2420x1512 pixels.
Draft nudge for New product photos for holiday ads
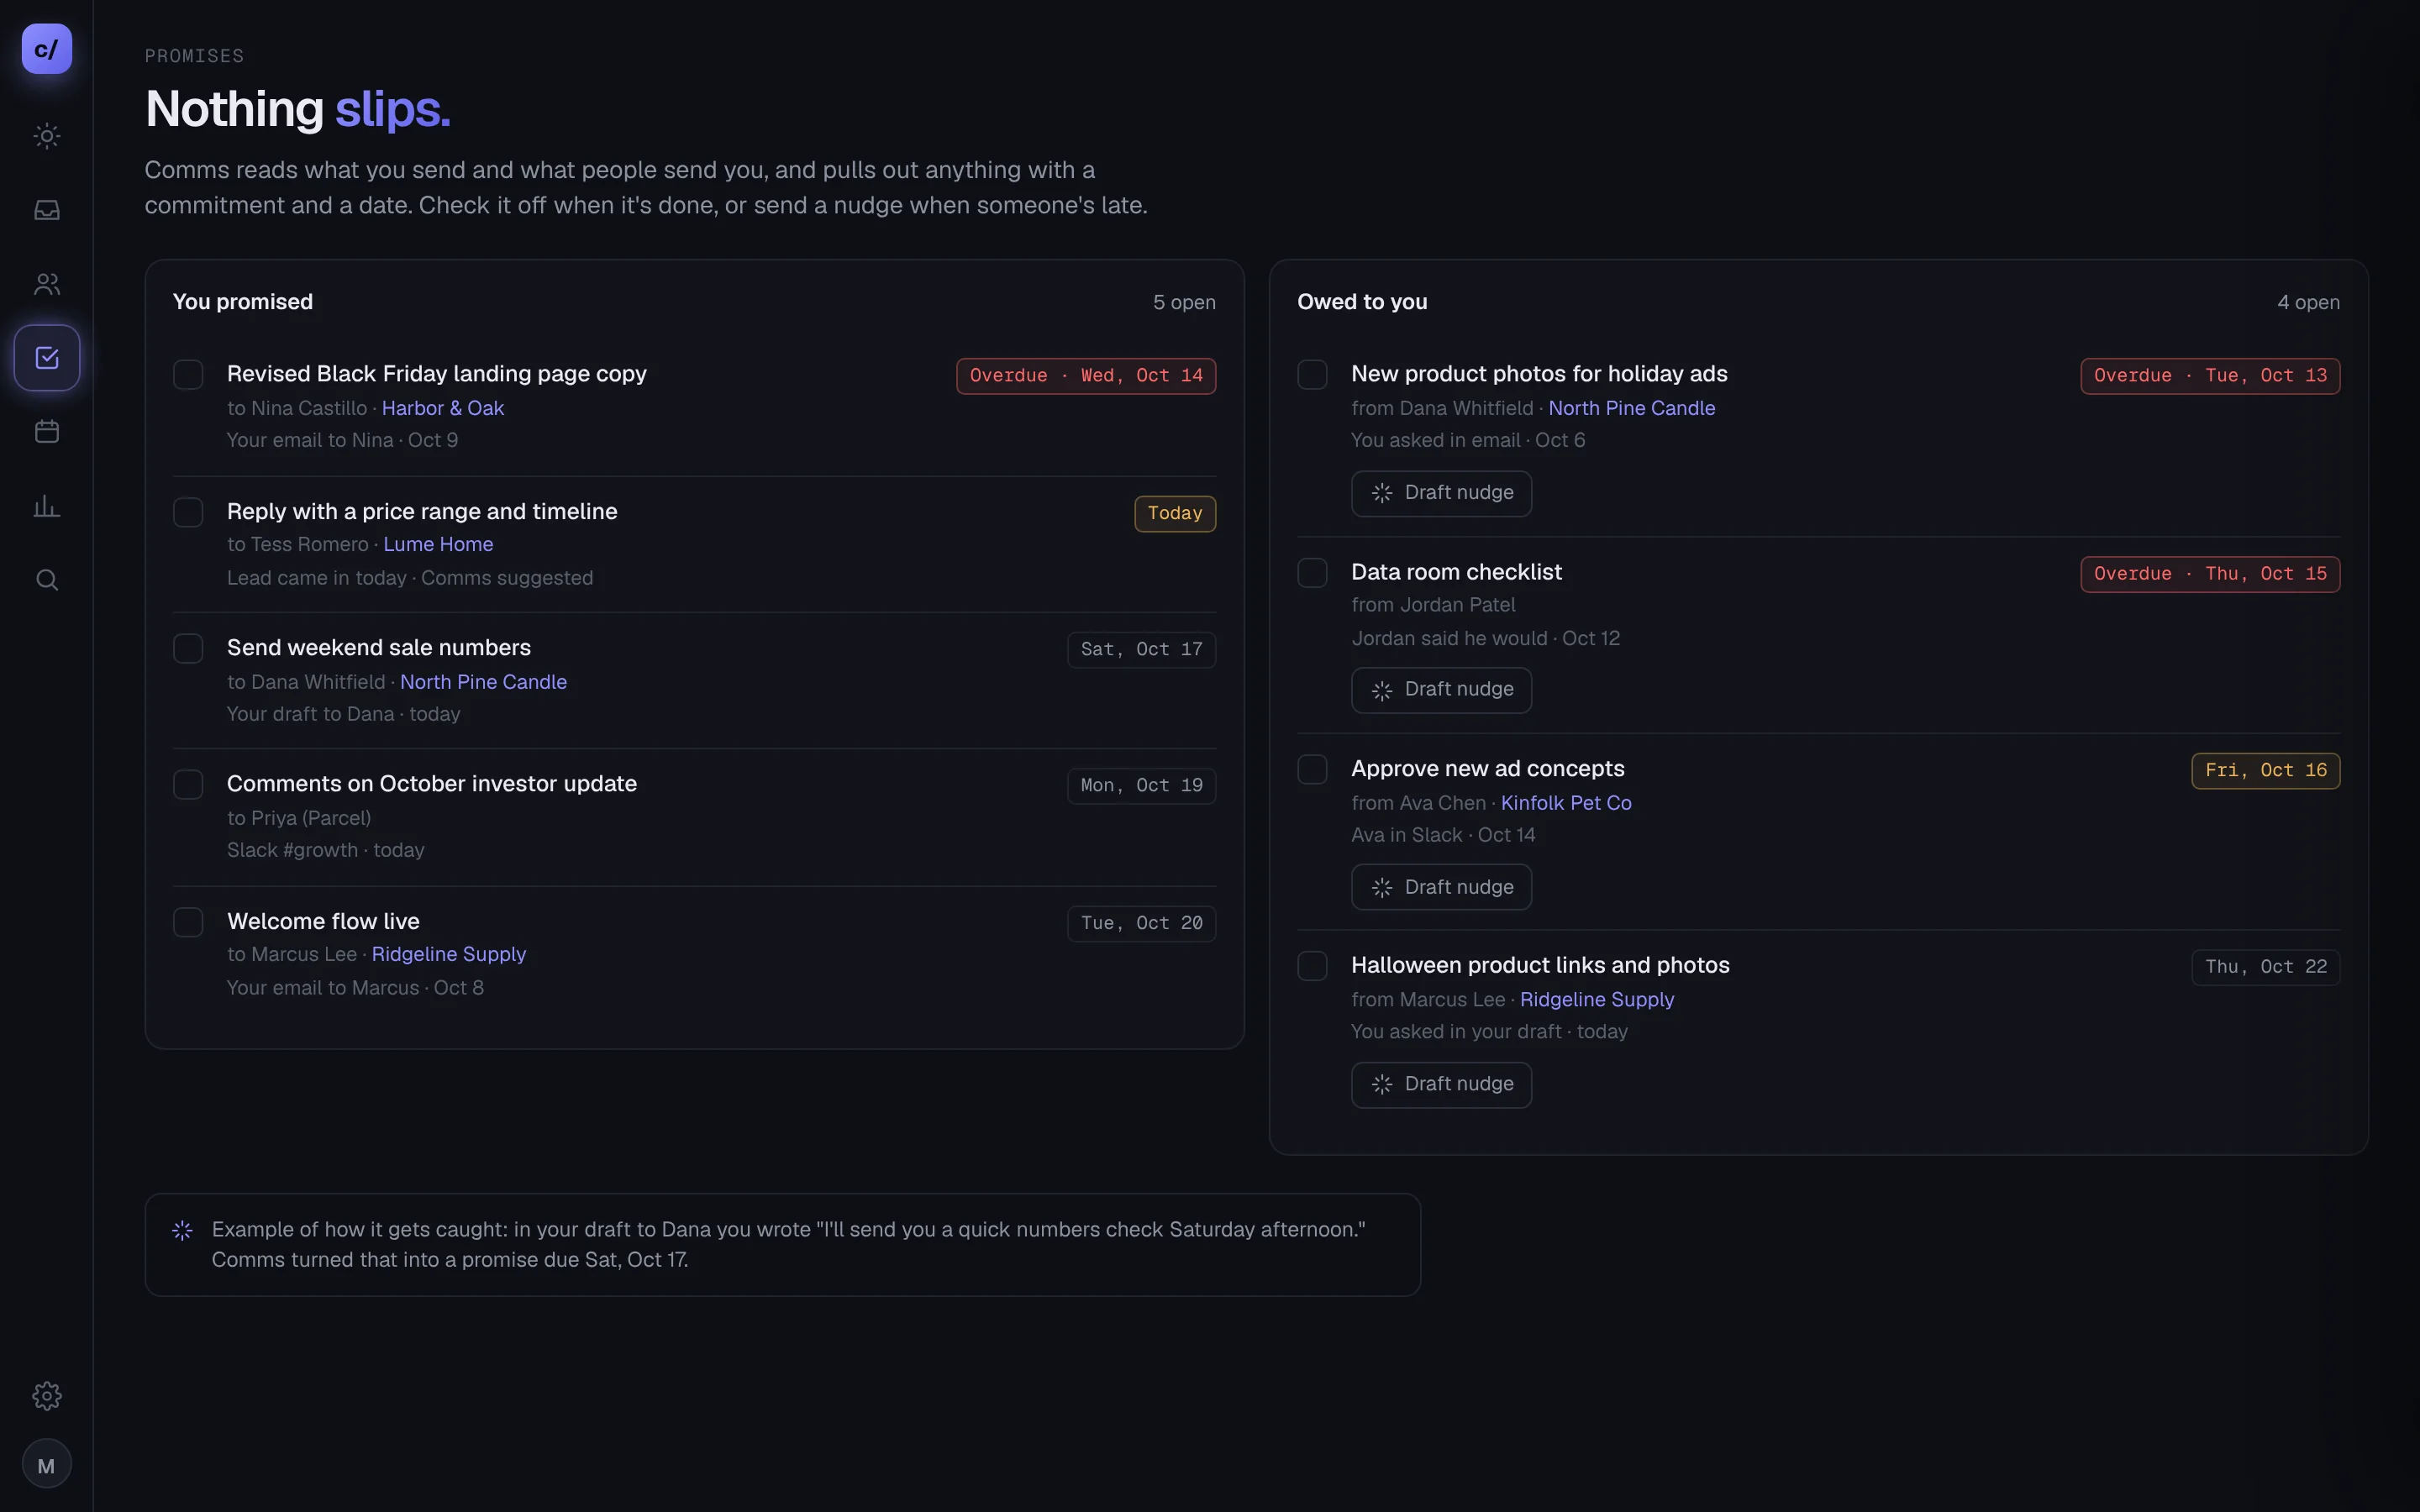click(x=1441, y=493)
